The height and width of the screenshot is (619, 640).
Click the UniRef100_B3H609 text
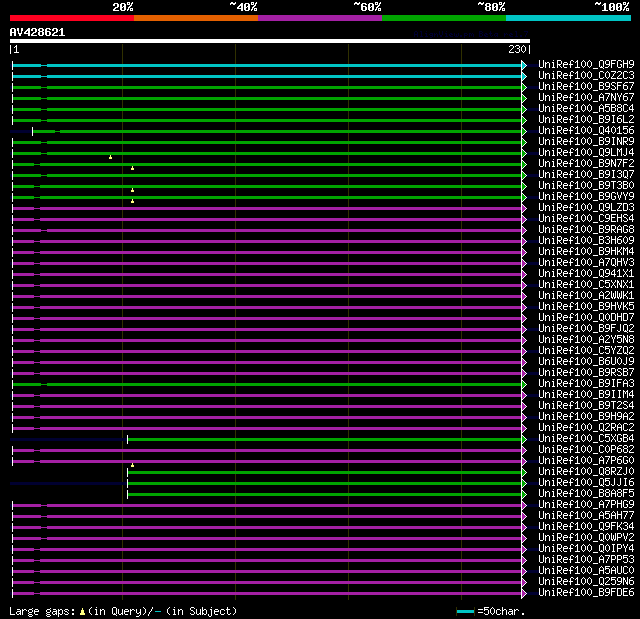[x=586, y=241]
